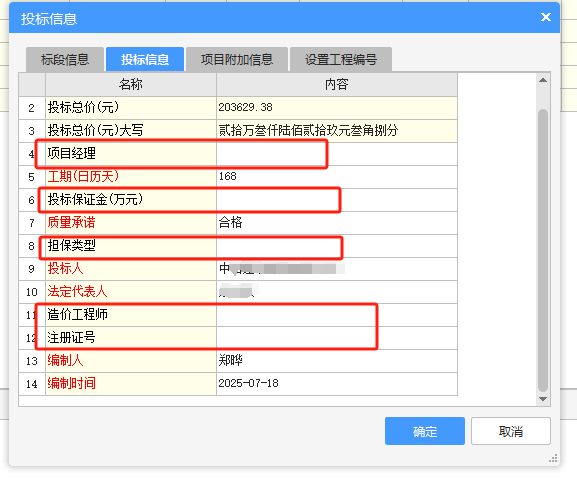Click the 投标总价(元)大写 amount cell
This screenshot has width=577, height=483.
click(x=337, y=131)
